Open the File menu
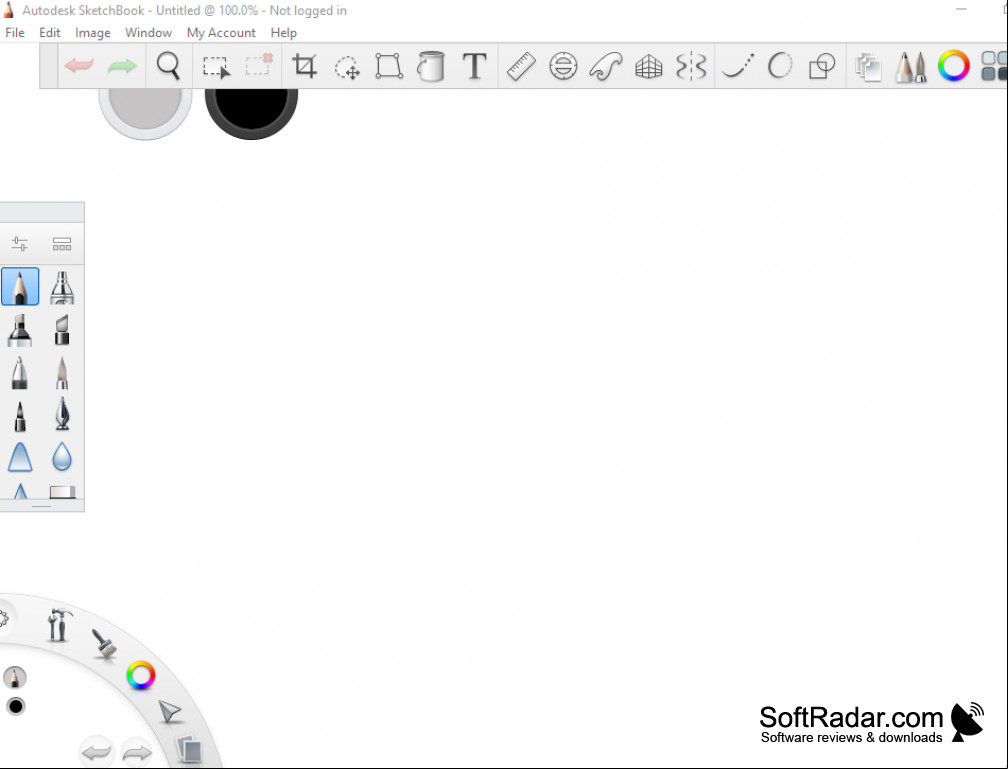Viewport: 1008px width, 769px height. coord(15,33)
